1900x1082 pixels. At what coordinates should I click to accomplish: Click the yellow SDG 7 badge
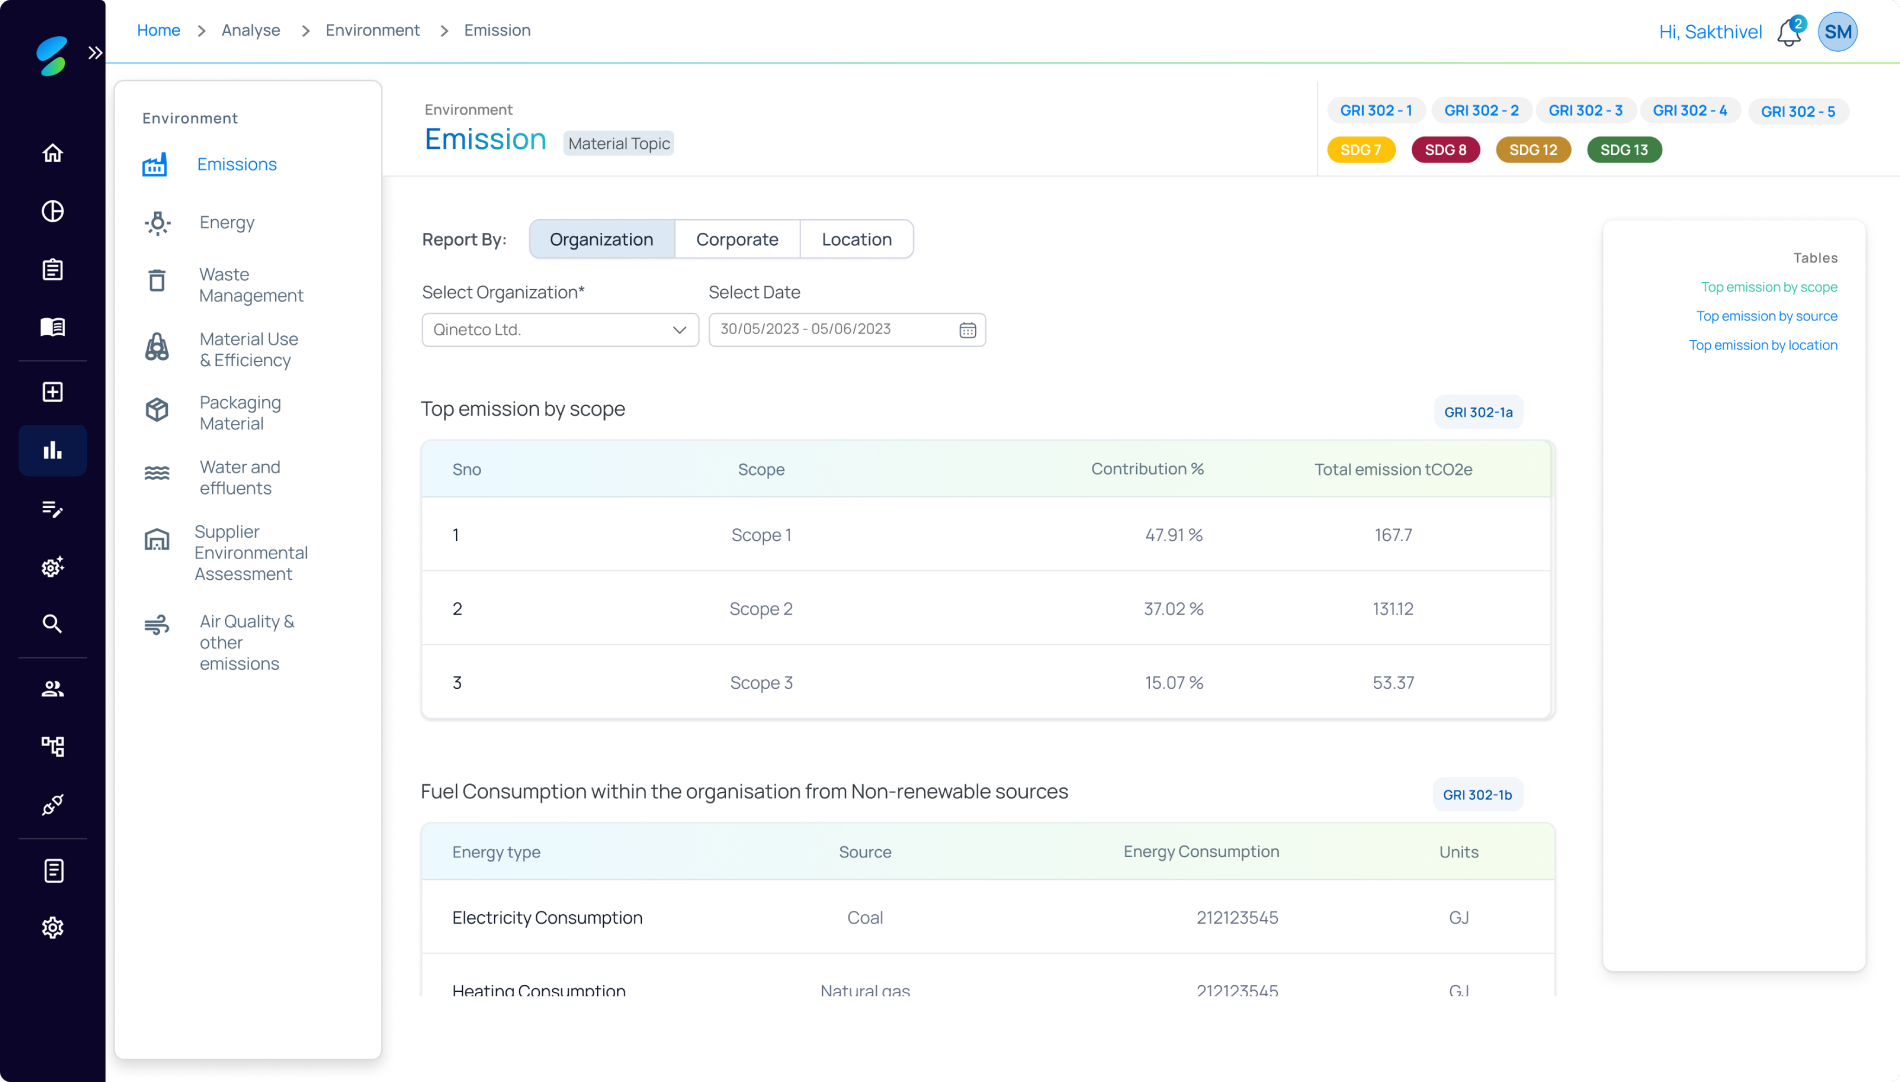click(1360, 150)
